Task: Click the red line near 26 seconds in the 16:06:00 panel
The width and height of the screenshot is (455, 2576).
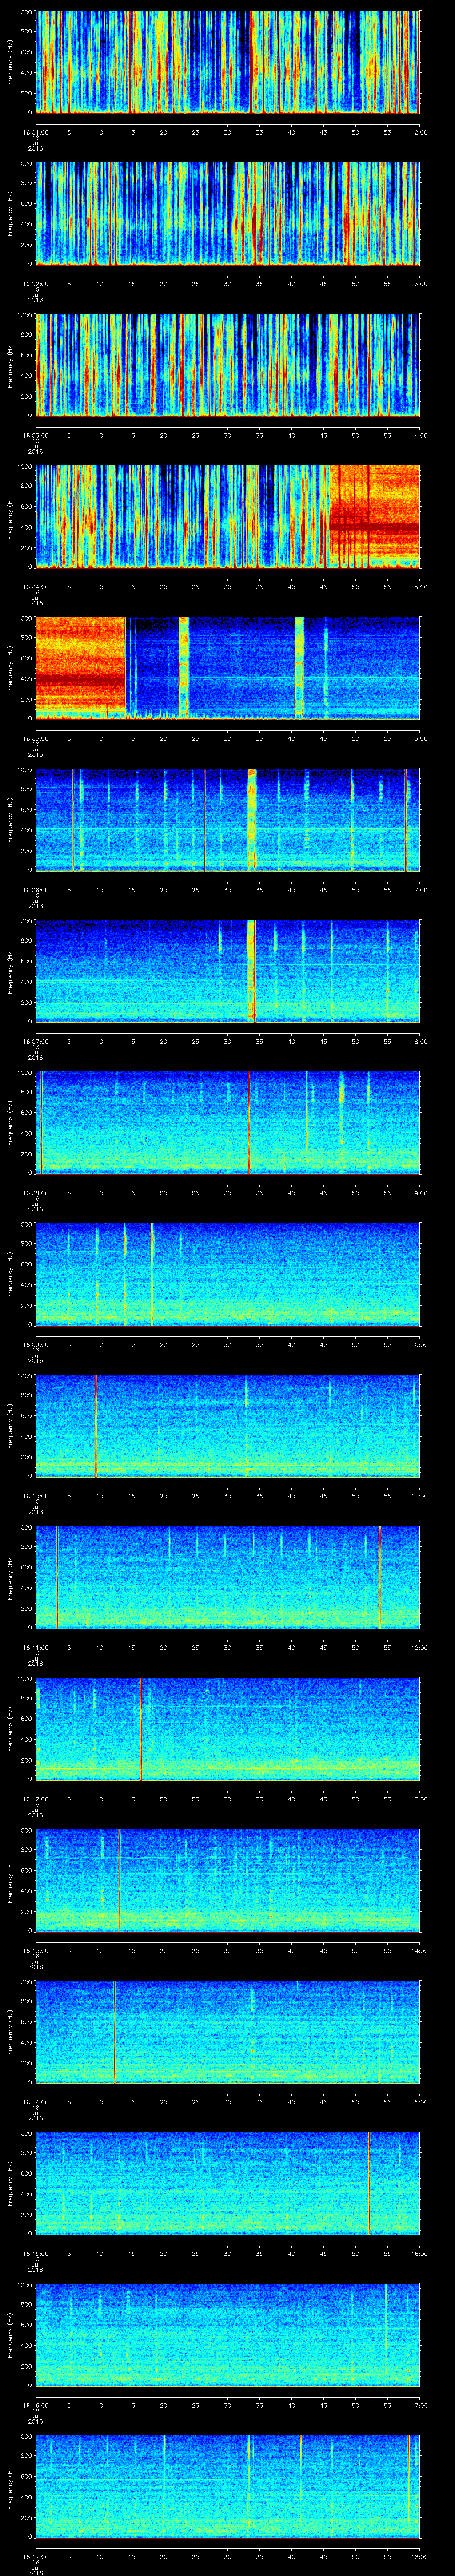Action: click(204, 819)
